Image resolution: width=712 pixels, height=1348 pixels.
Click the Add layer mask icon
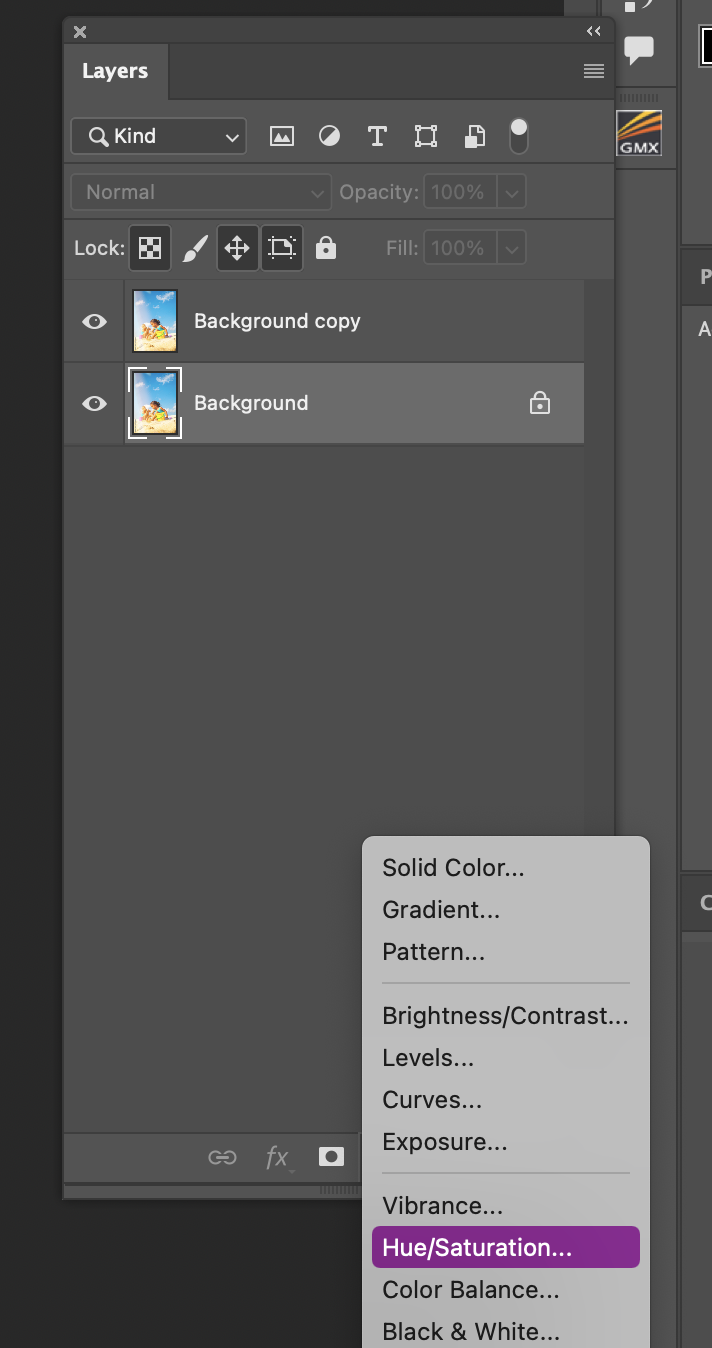(331, 1157)
